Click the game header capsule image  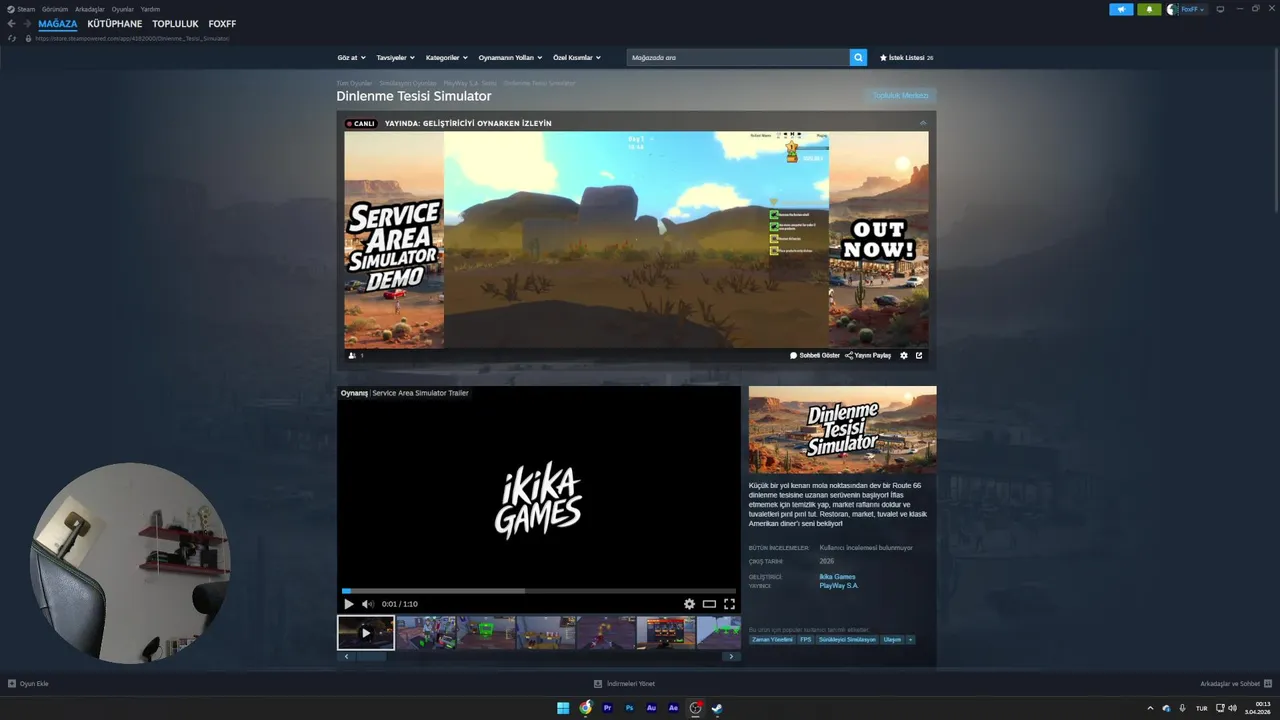coord(843,430)
